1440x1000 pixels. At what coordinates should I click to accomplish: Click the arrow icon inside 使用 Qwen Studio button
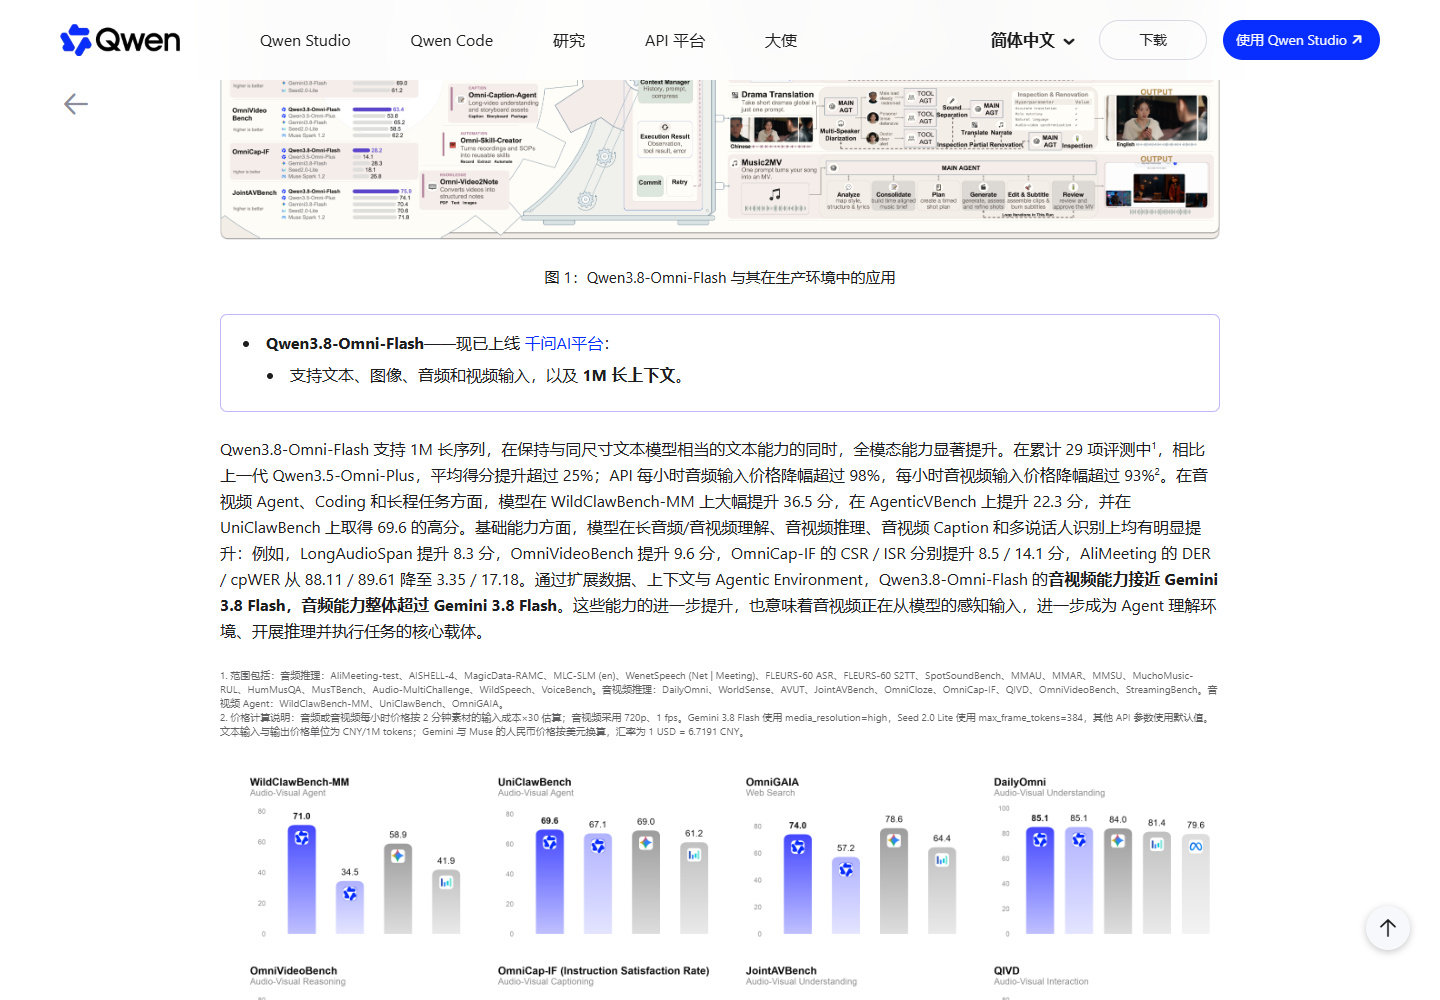pos(1358,40)
